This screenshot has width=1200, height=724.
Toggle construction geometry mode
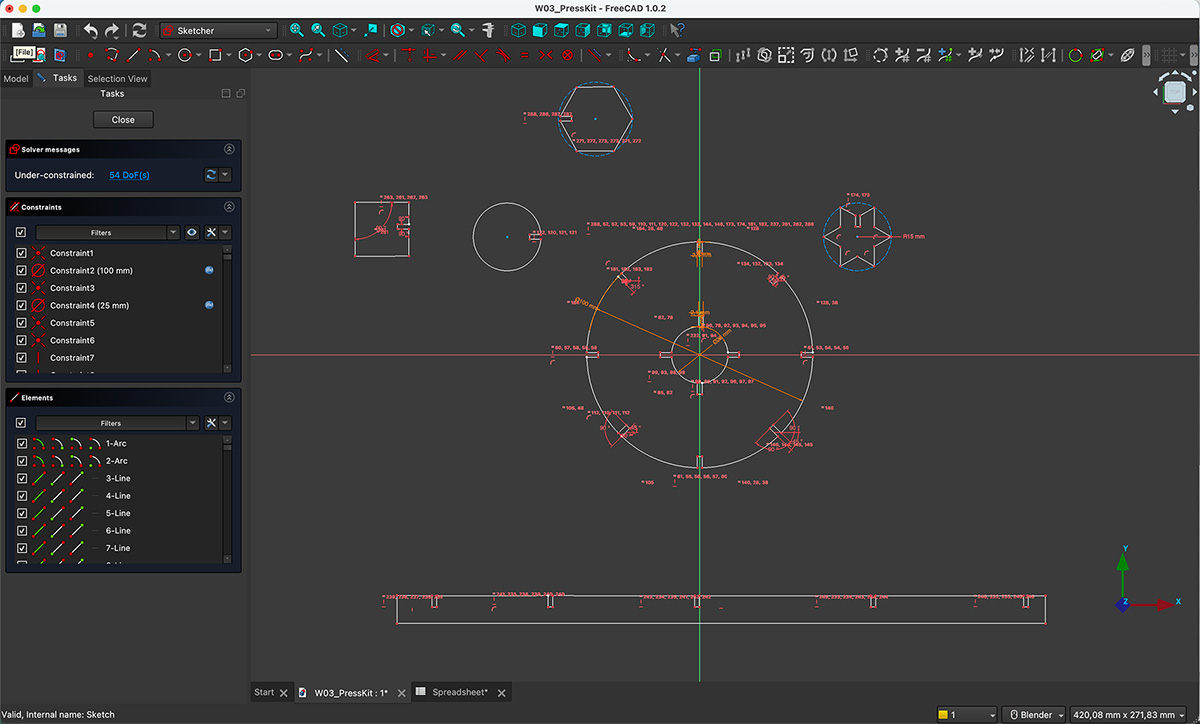click(342, 55)
